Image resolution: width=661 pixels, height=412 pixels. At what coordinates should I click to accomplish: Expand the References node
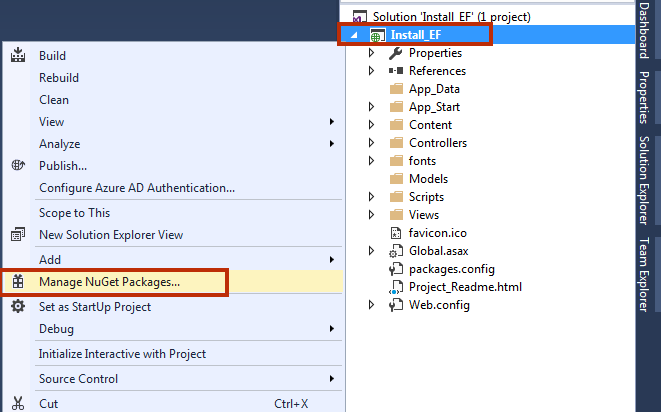[371, 70]
